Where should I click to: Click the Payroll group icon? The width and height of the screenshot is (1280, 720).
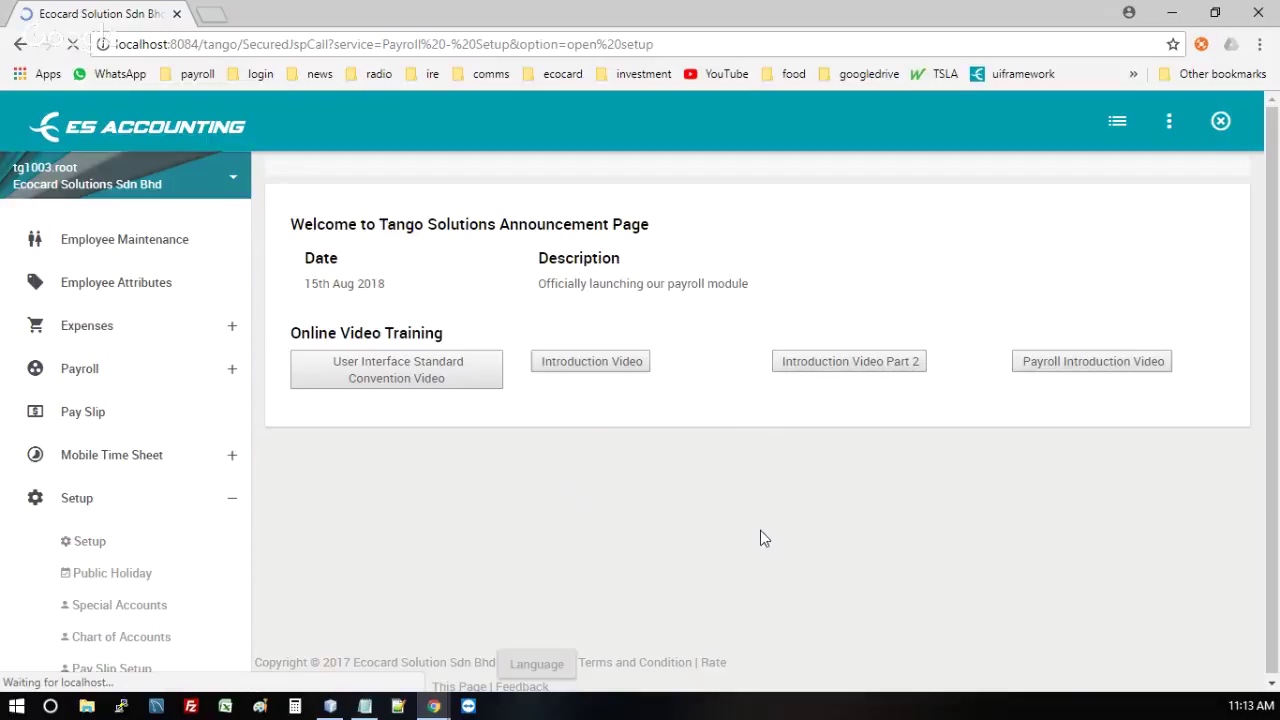[x=35, y=368]
